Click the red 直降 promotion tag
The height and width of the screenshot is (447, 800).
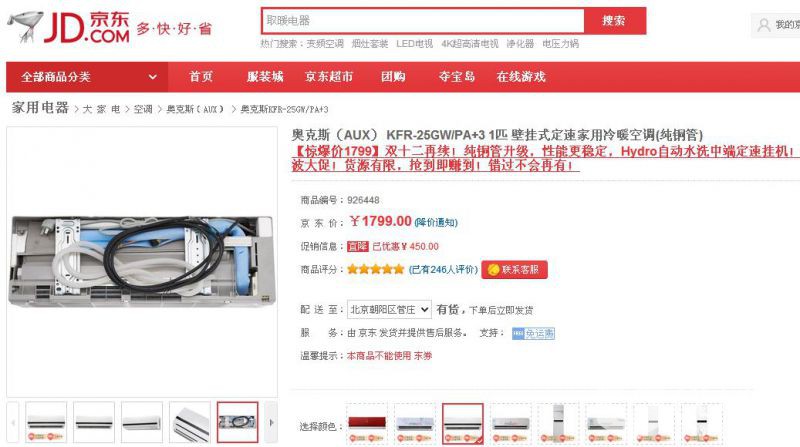[x=358, y=246]
